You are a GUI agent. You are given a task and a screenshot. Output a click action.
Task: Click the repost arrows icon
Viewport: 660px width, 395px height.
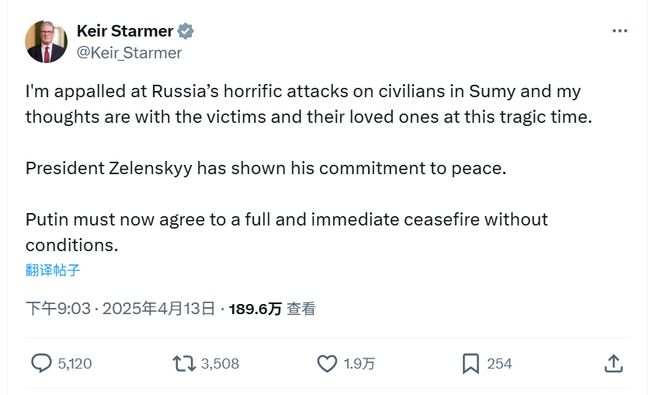coord(184,363)
